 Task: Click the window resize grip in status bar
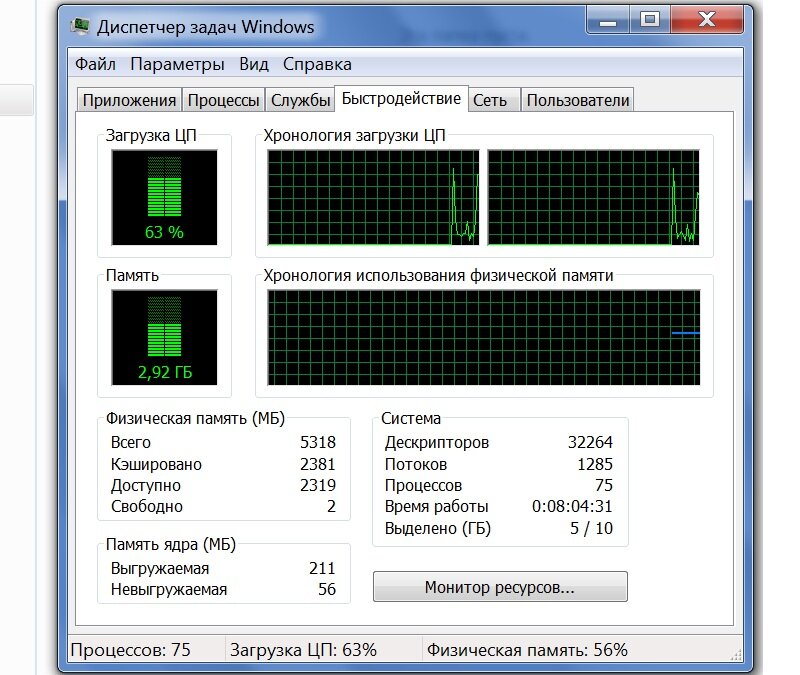pos(736,655)
